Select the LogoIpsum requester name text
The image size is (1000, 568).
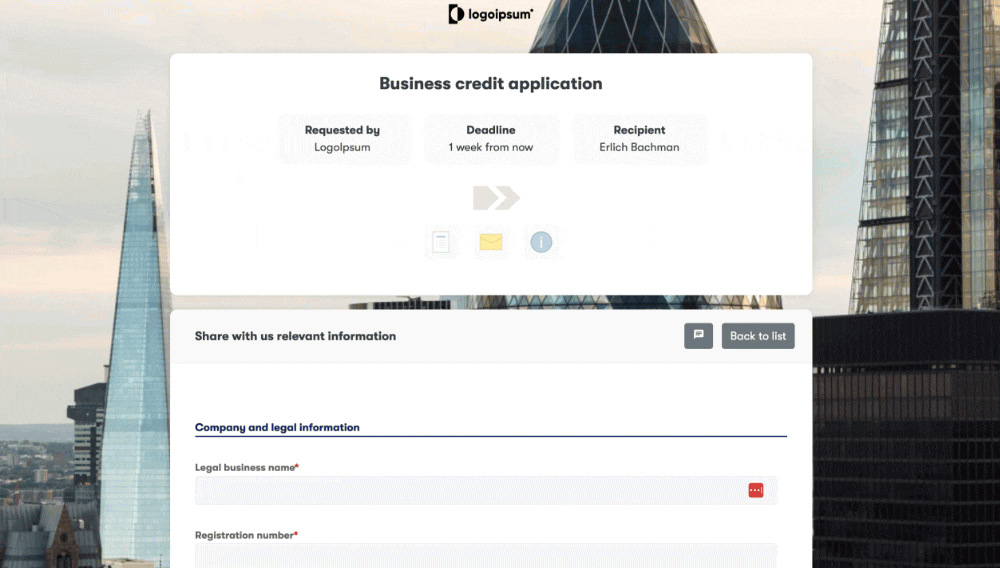pyautogui.click(x=342, y=147)
